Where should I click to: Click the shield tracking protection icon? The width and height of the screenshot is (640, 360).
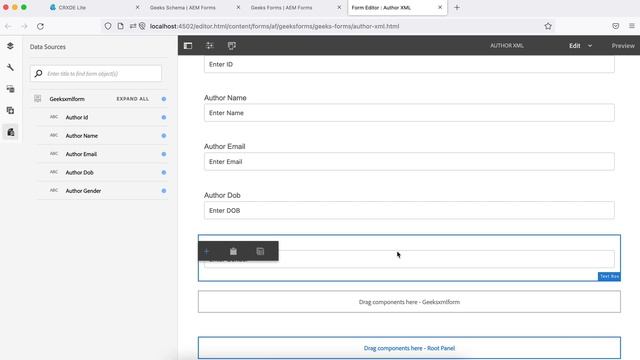pos(108,26)
